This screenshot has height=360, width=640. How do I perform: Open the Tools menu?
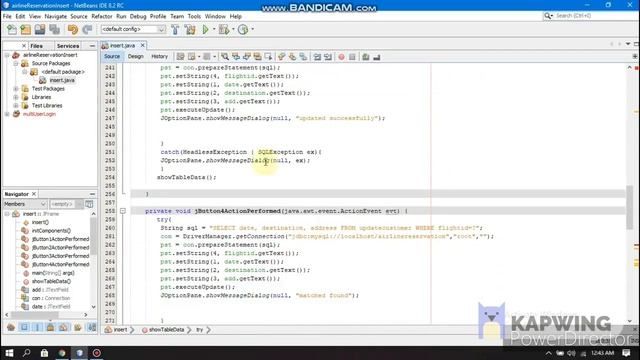click(x=194, y=16)
